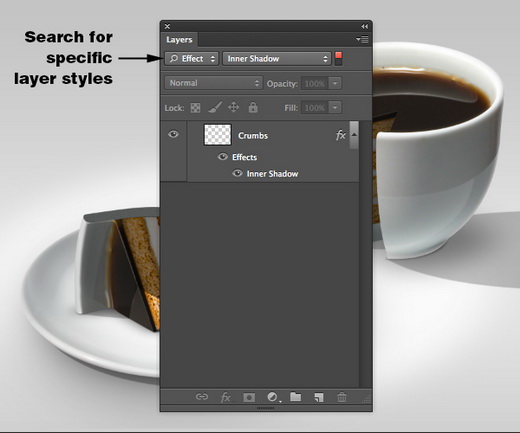Open the Normal blend mode dropdown
The width and height of the screenshot is (520, 433).
(x=213, y=83)
